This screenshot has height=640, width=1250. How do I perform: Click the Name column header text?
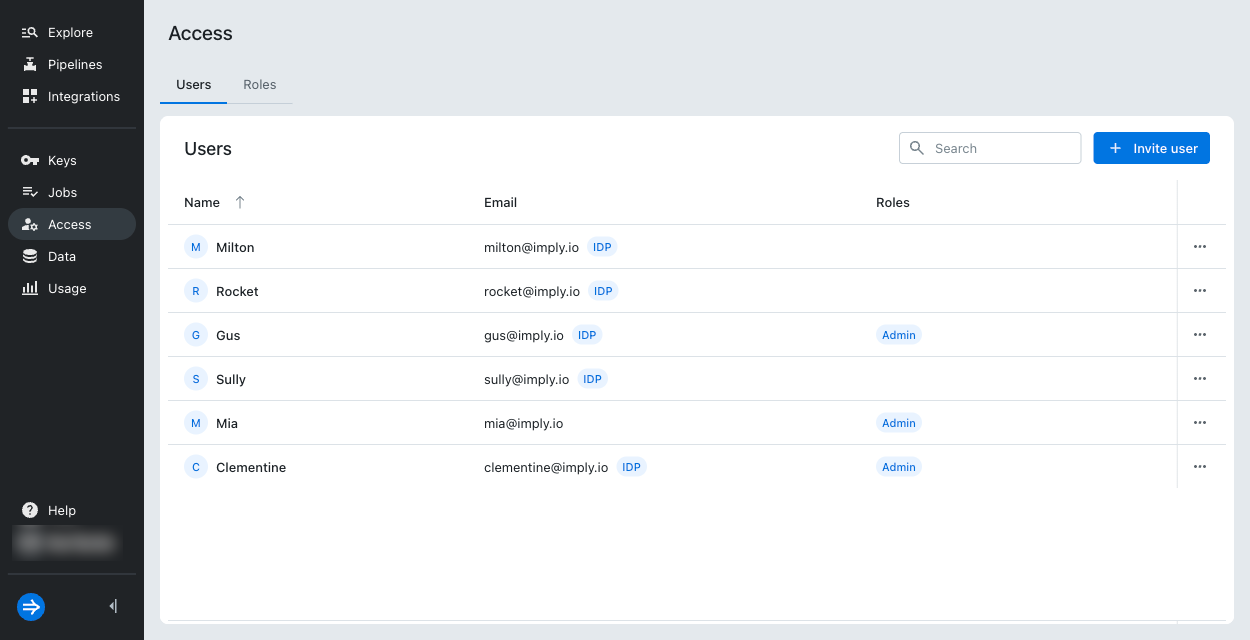tap(202, 202)
